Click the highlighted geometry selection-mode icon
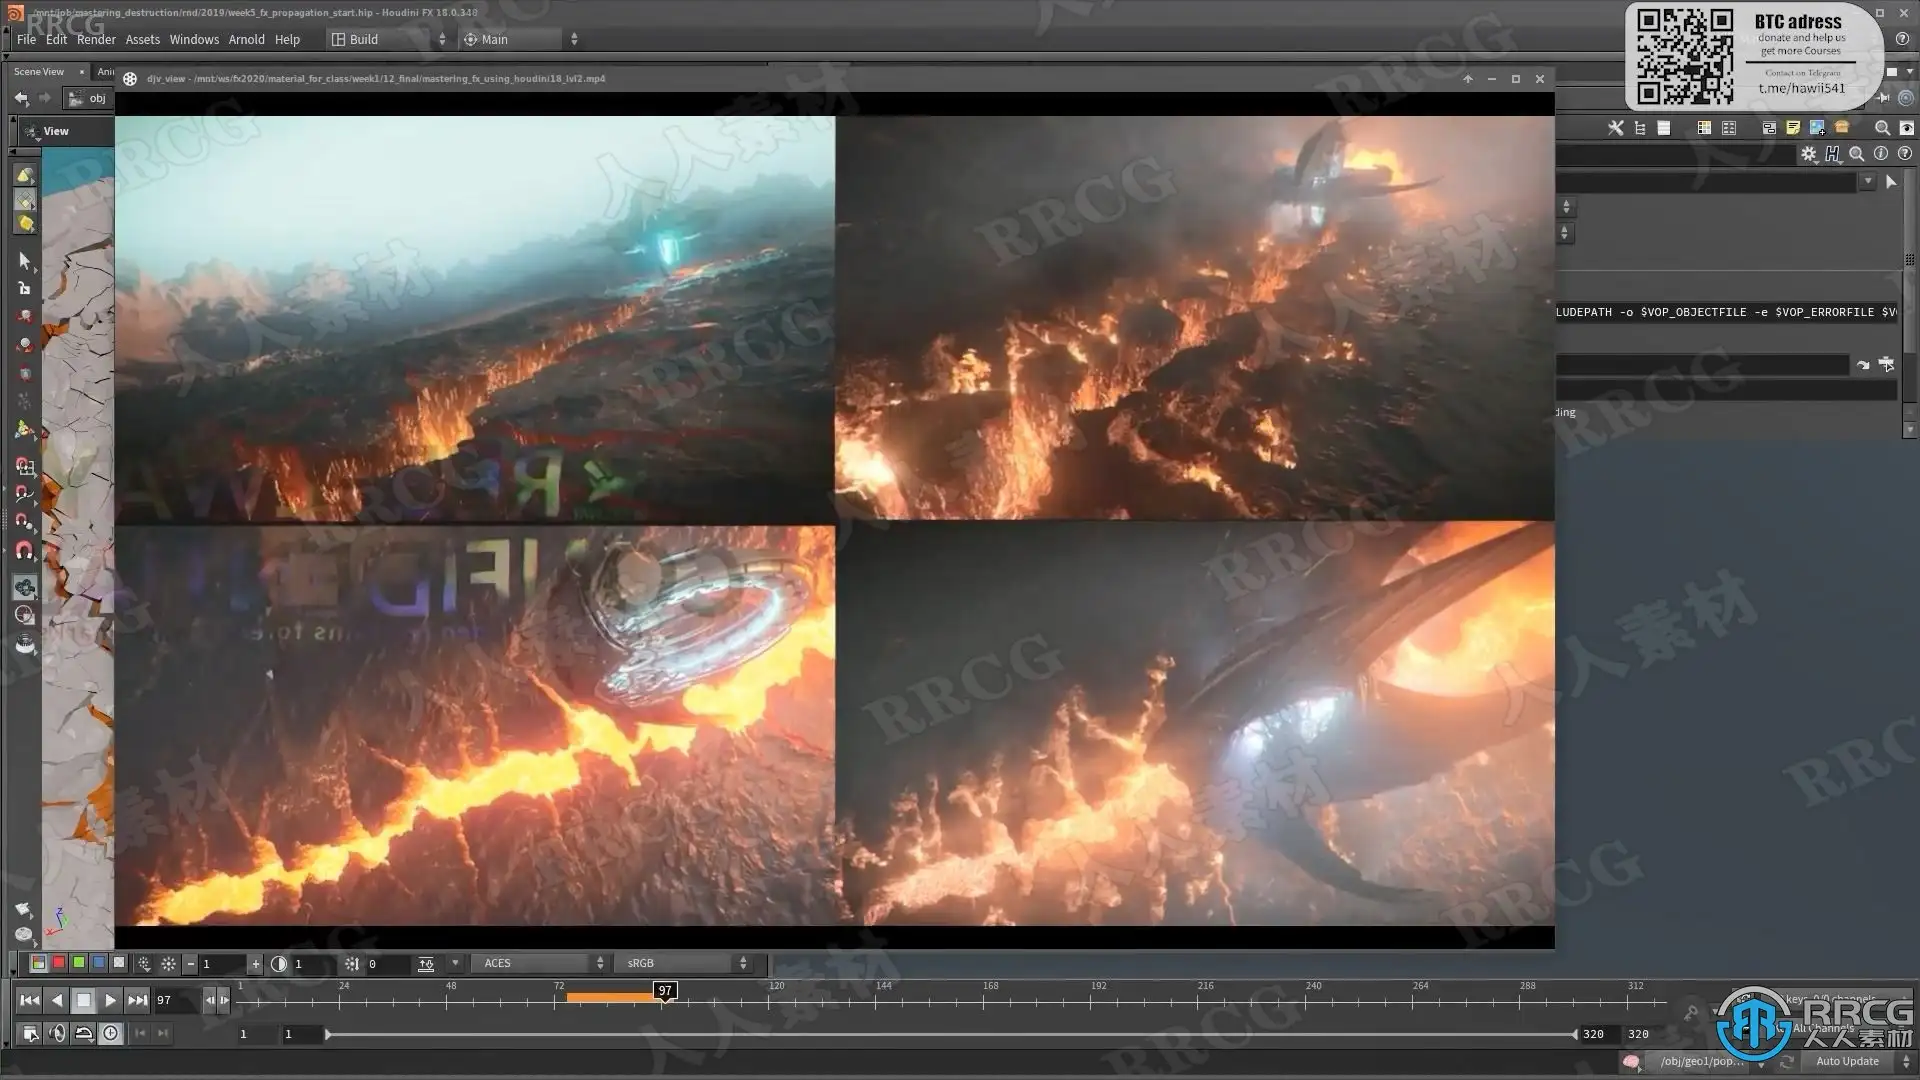 click(25, 200)
